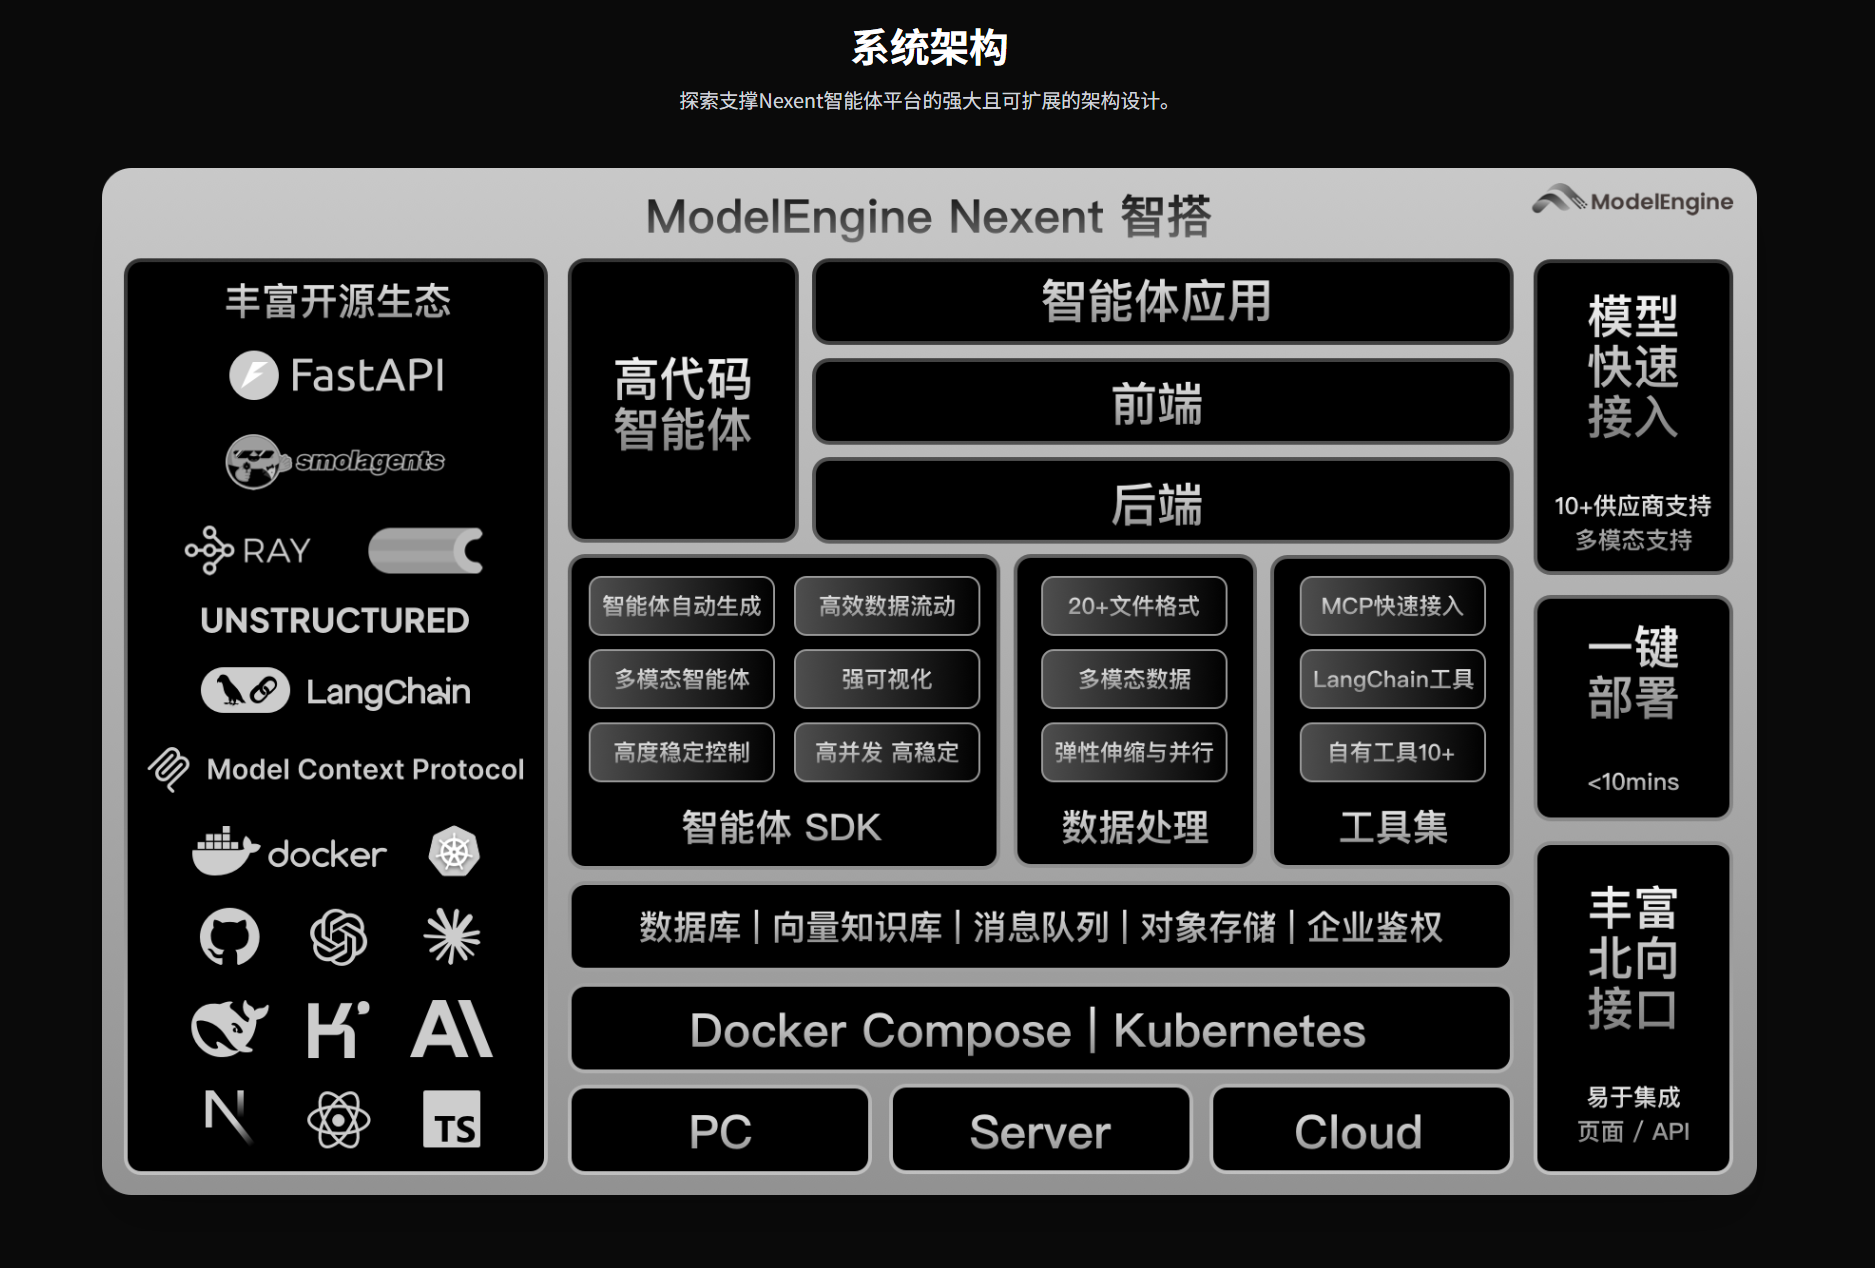Click the 多模态数据 chip
The height and width of the screenshot is (1268, 1875).
click(1134, 679)
